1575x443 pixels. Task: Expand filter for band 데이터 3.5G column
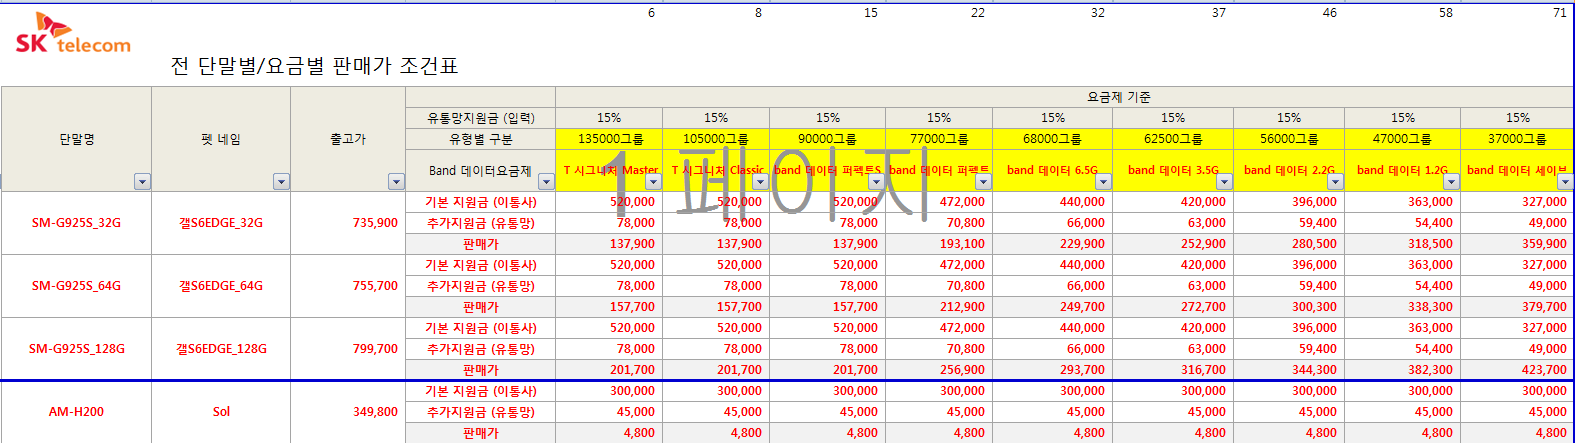pyautogui.click(x=1224, y=181)
